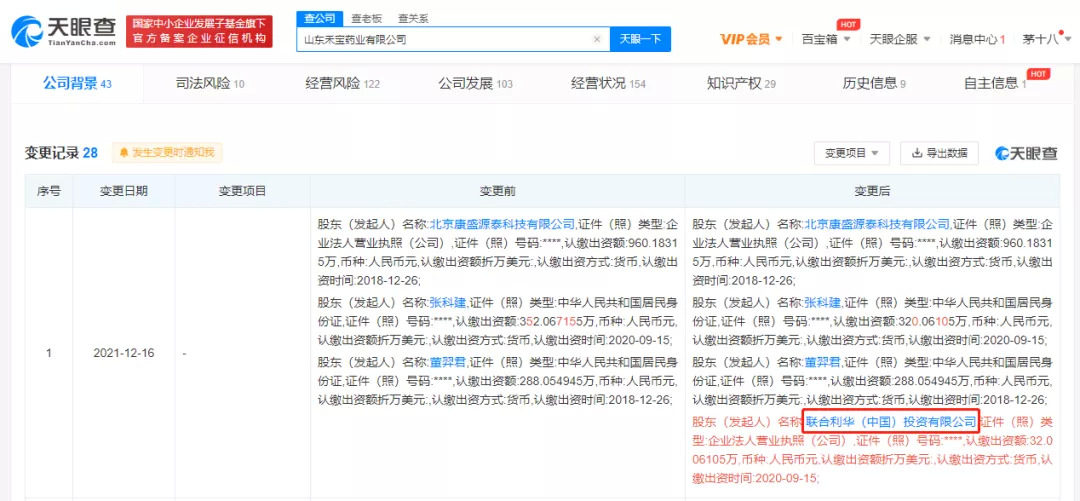Expand the 茅十八 user account menu
1080x501 pixels.
click(1045, 39)
